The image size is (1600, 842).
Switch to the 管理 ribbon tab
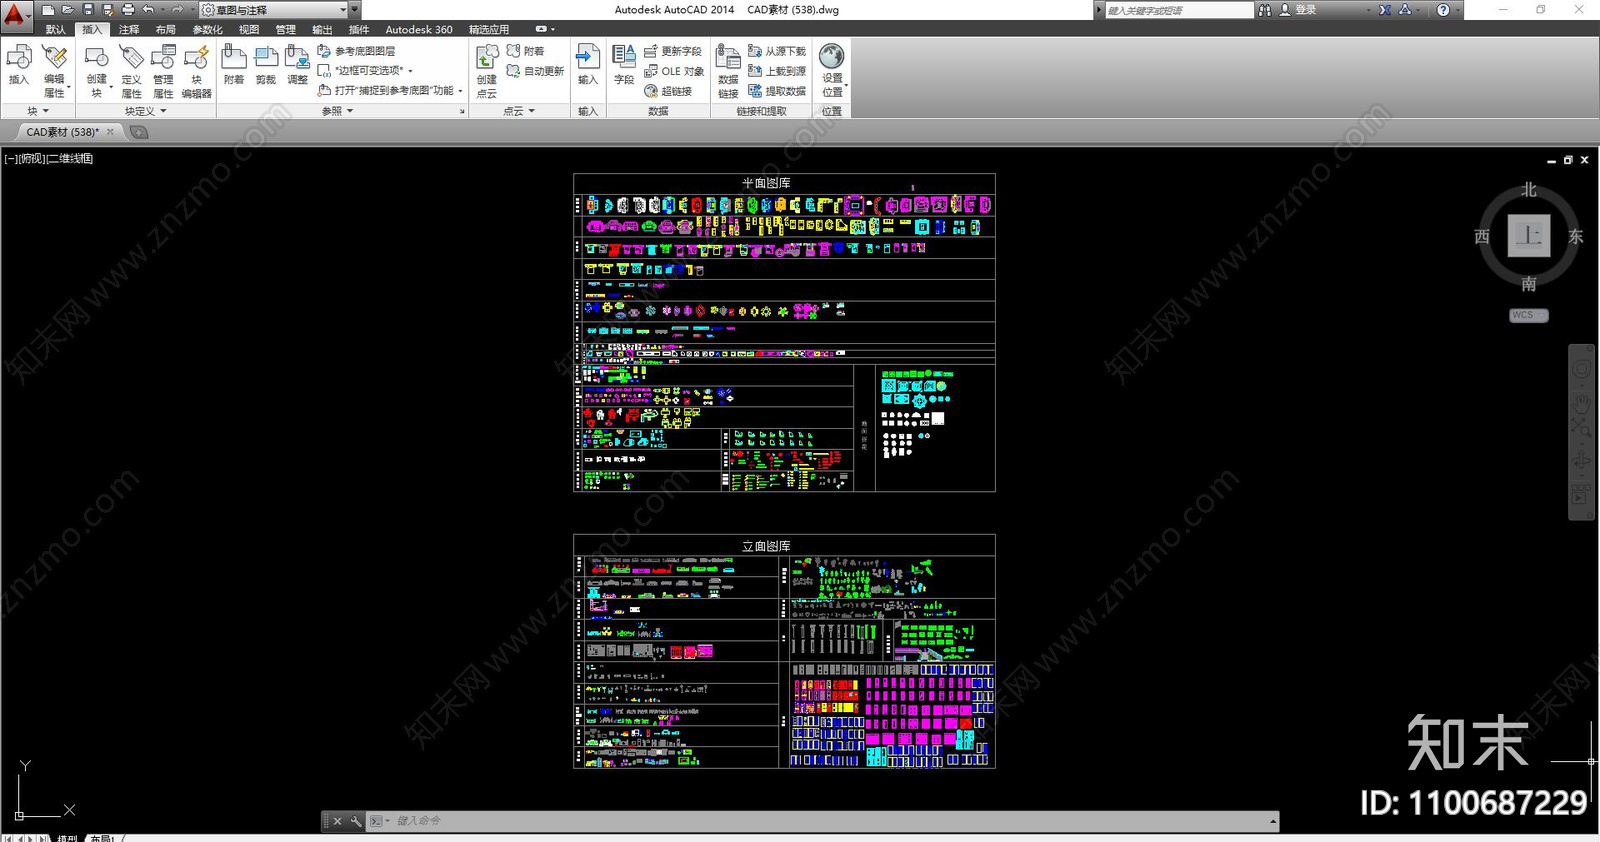click(x=286, y=30)
